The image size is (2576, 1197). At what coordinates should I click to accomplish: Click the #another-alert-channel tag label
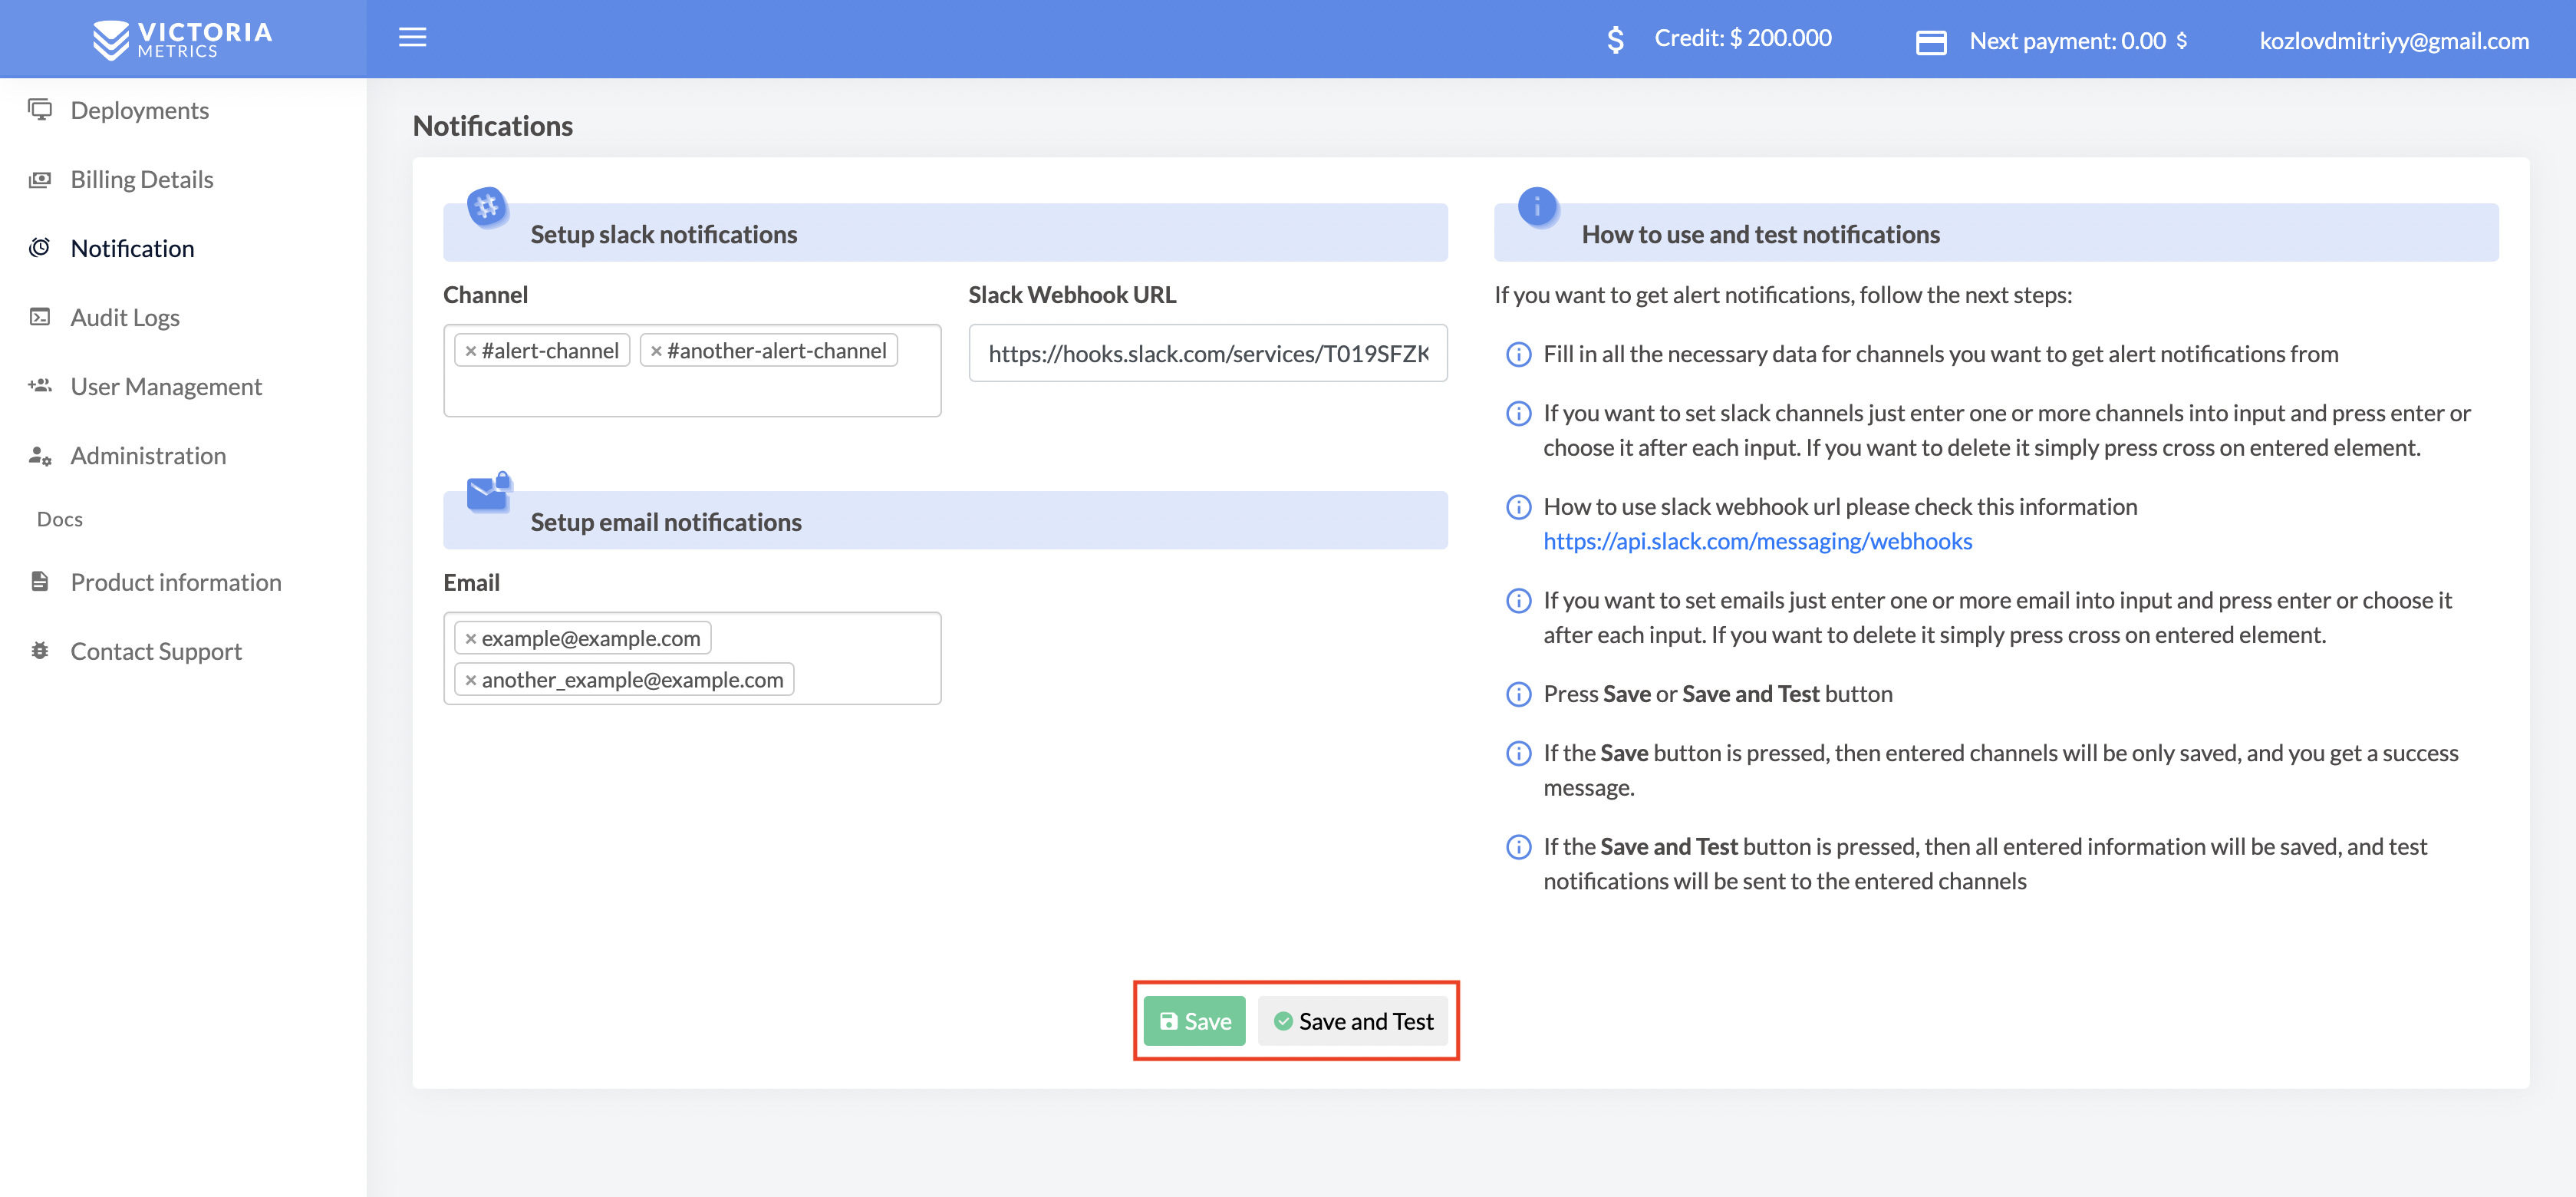pos(776,351)
